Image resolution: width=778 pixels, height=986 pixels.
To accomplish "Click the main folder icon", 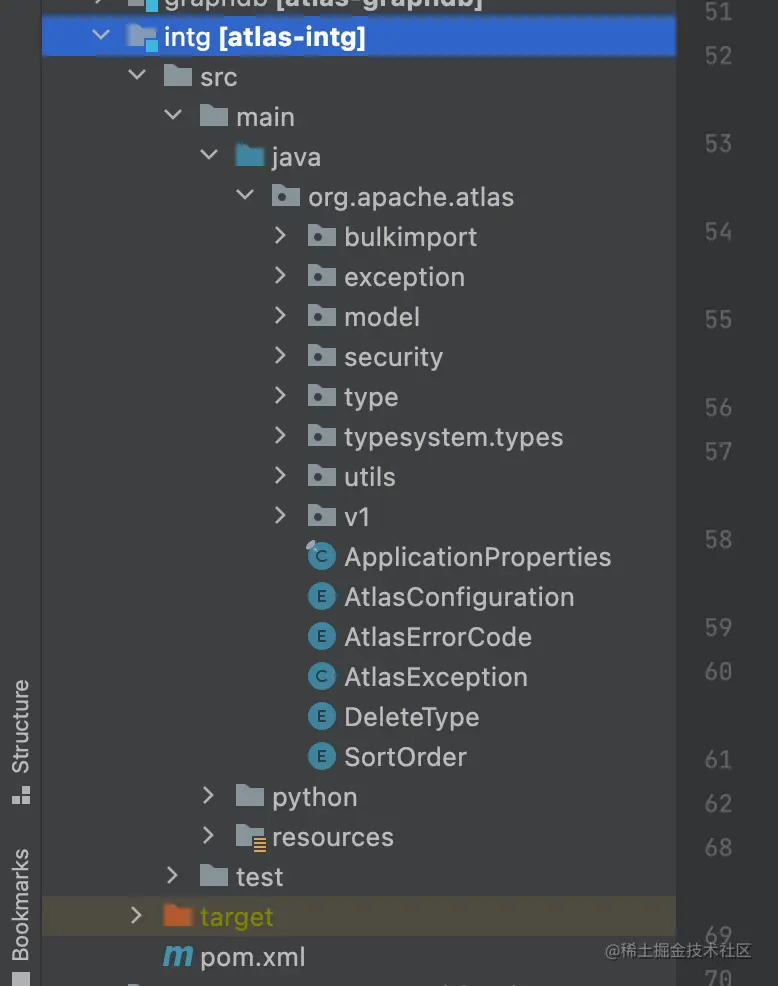I will pyautogui.click(x=214, y=116).
